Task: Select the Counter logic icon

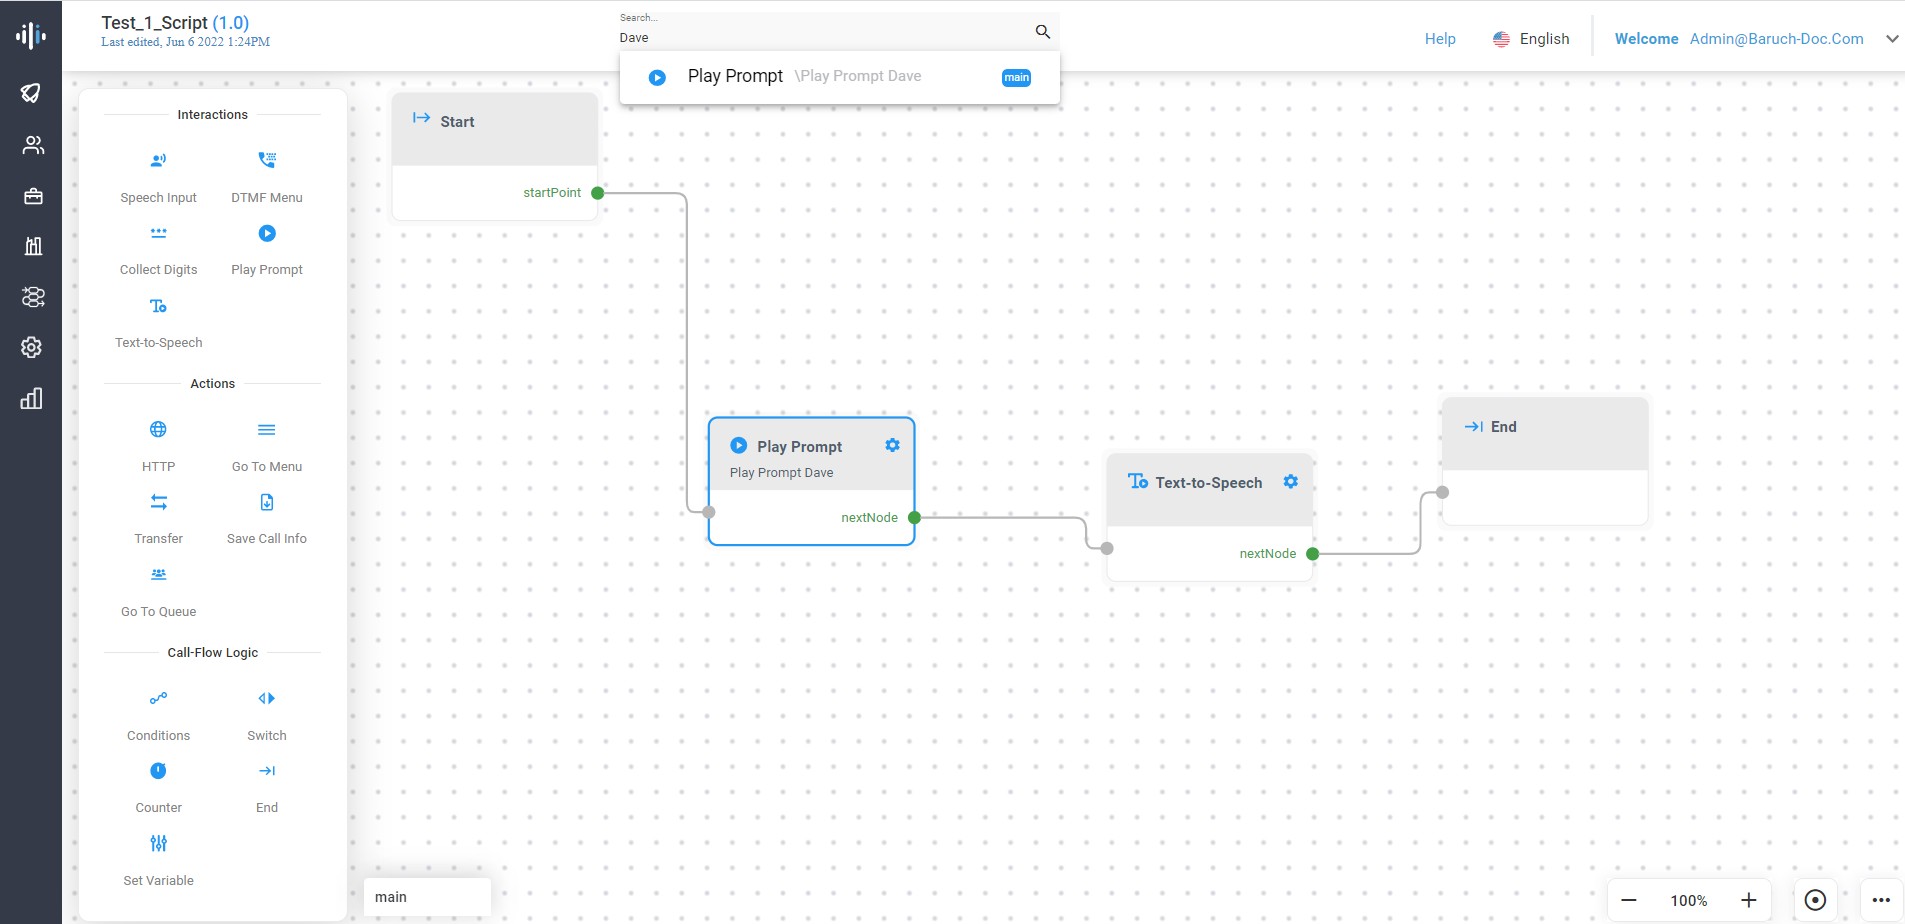Action: 158,771
